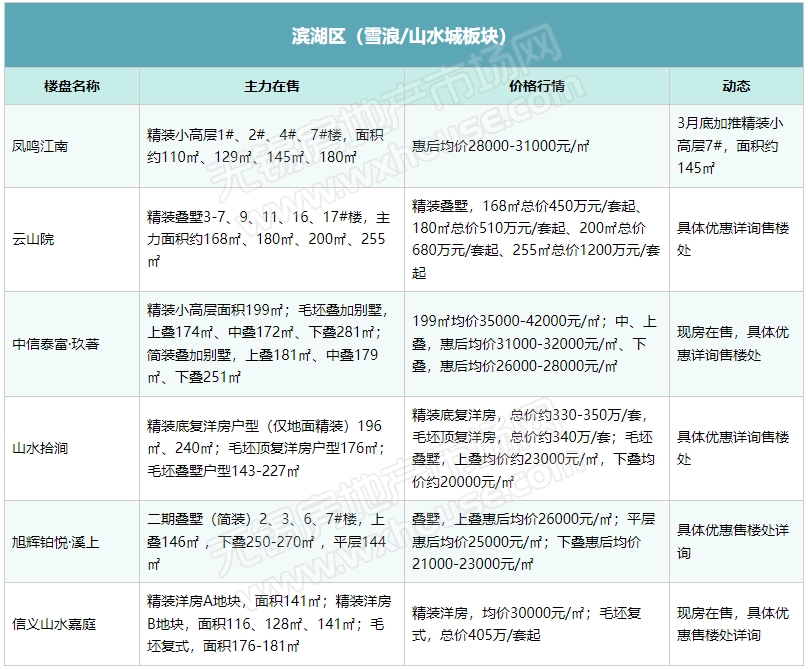Select the 主力在售 column header
Screen dimensions: 808x670
[x=272, y=86]
